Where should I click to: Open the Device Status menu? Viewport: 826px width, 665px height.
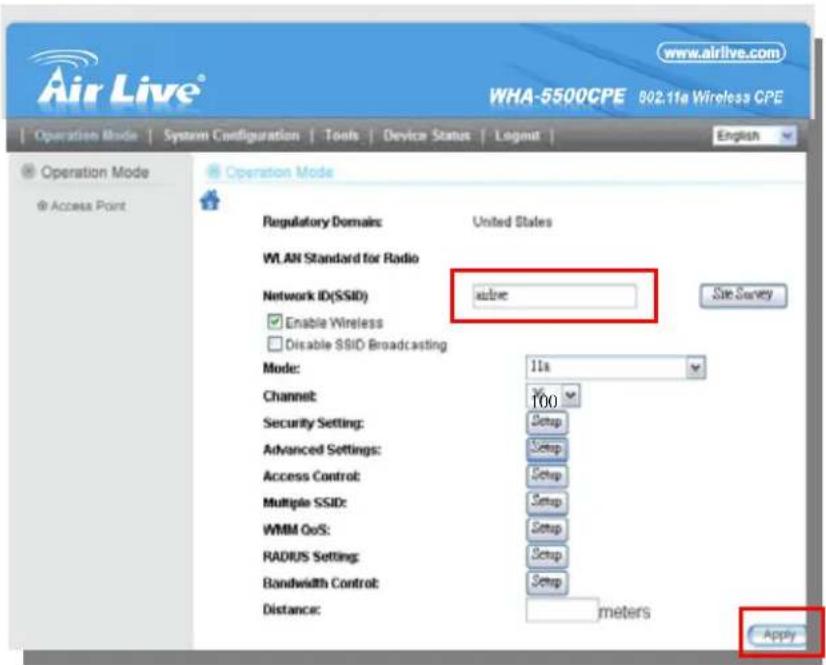click(427, 135)
